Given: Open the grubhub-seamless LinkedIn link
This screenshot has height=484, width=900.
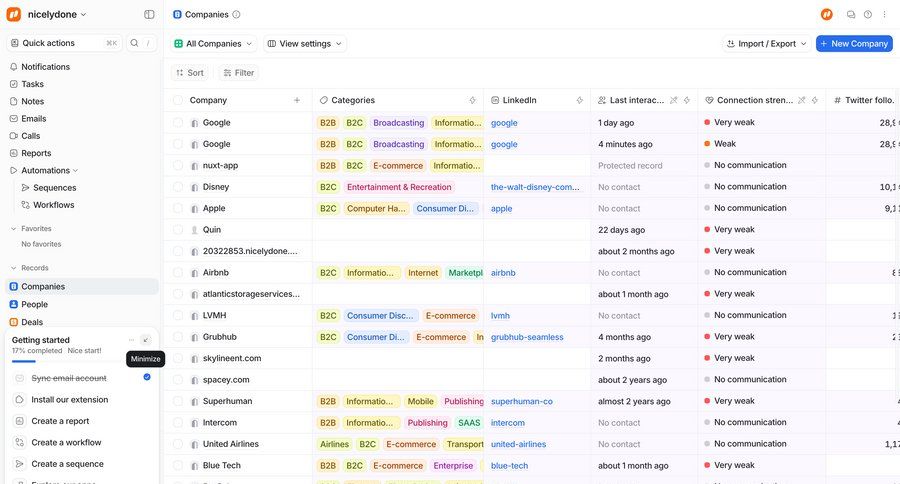Looking at the screenshot, I should [527, 337].
